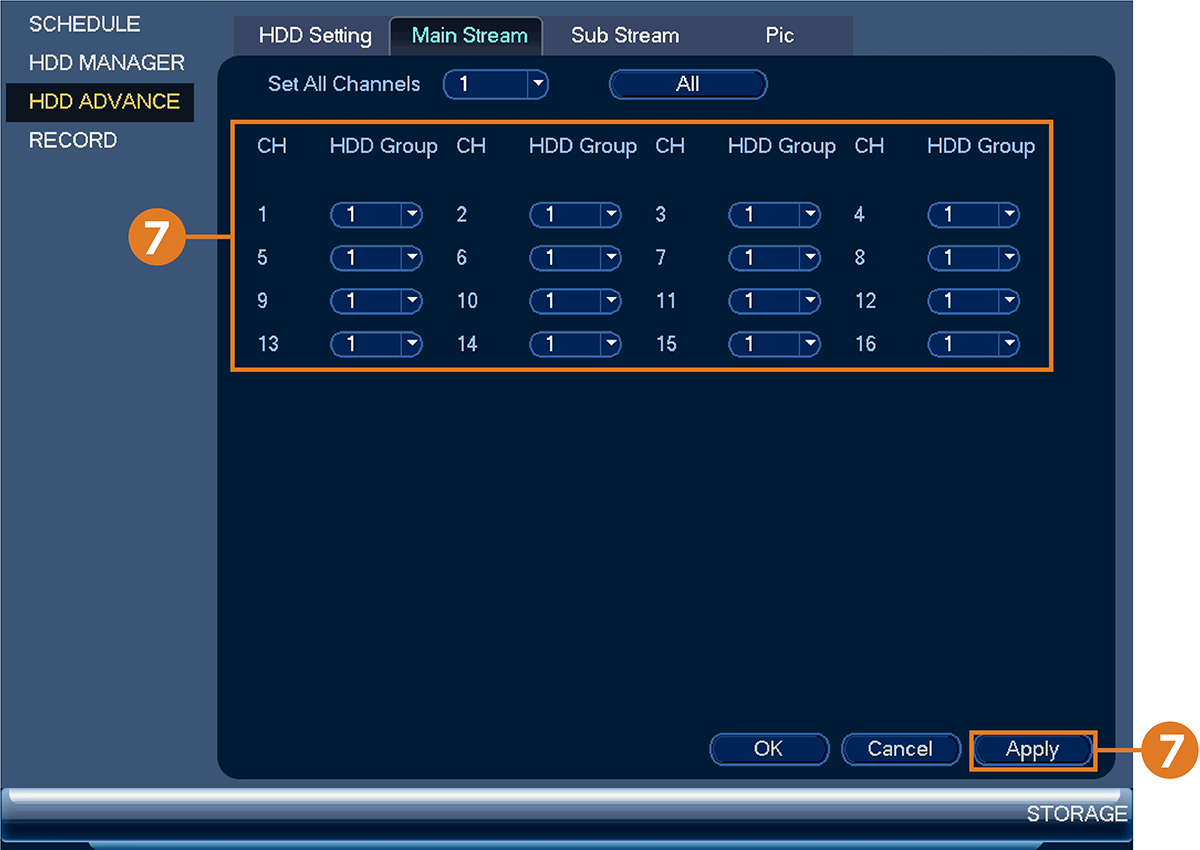The height and width of the screenshot is (850, 1200).
Task: Open HDD Group dropdown for channel 4
Action: coord(973,214)
